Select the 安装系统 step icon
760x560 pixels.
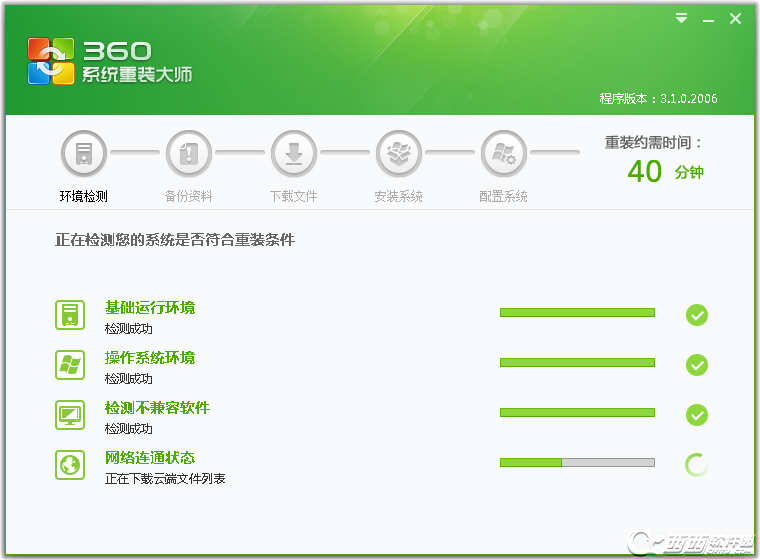click(399, 154)
